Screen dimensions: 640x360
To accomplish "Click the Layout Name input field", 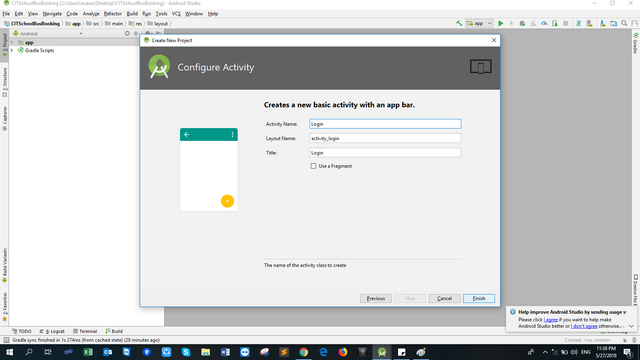I will tap(385, 138).
